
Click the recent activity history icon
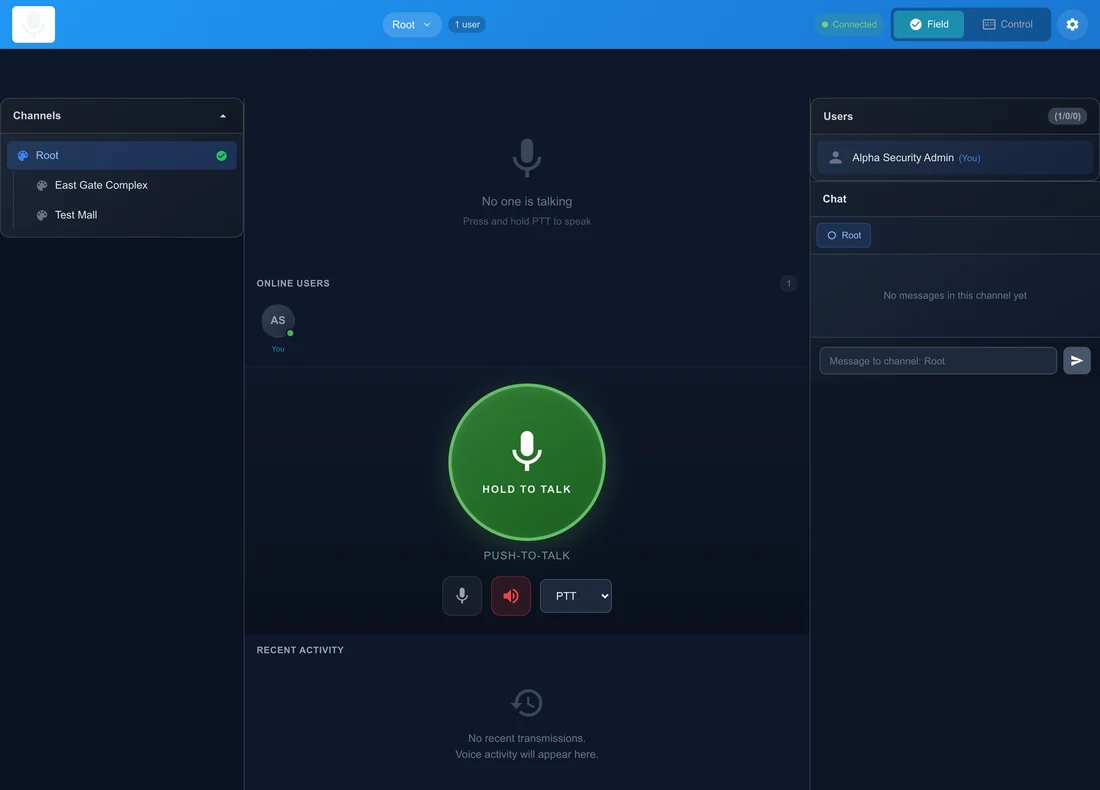(527, 702)
